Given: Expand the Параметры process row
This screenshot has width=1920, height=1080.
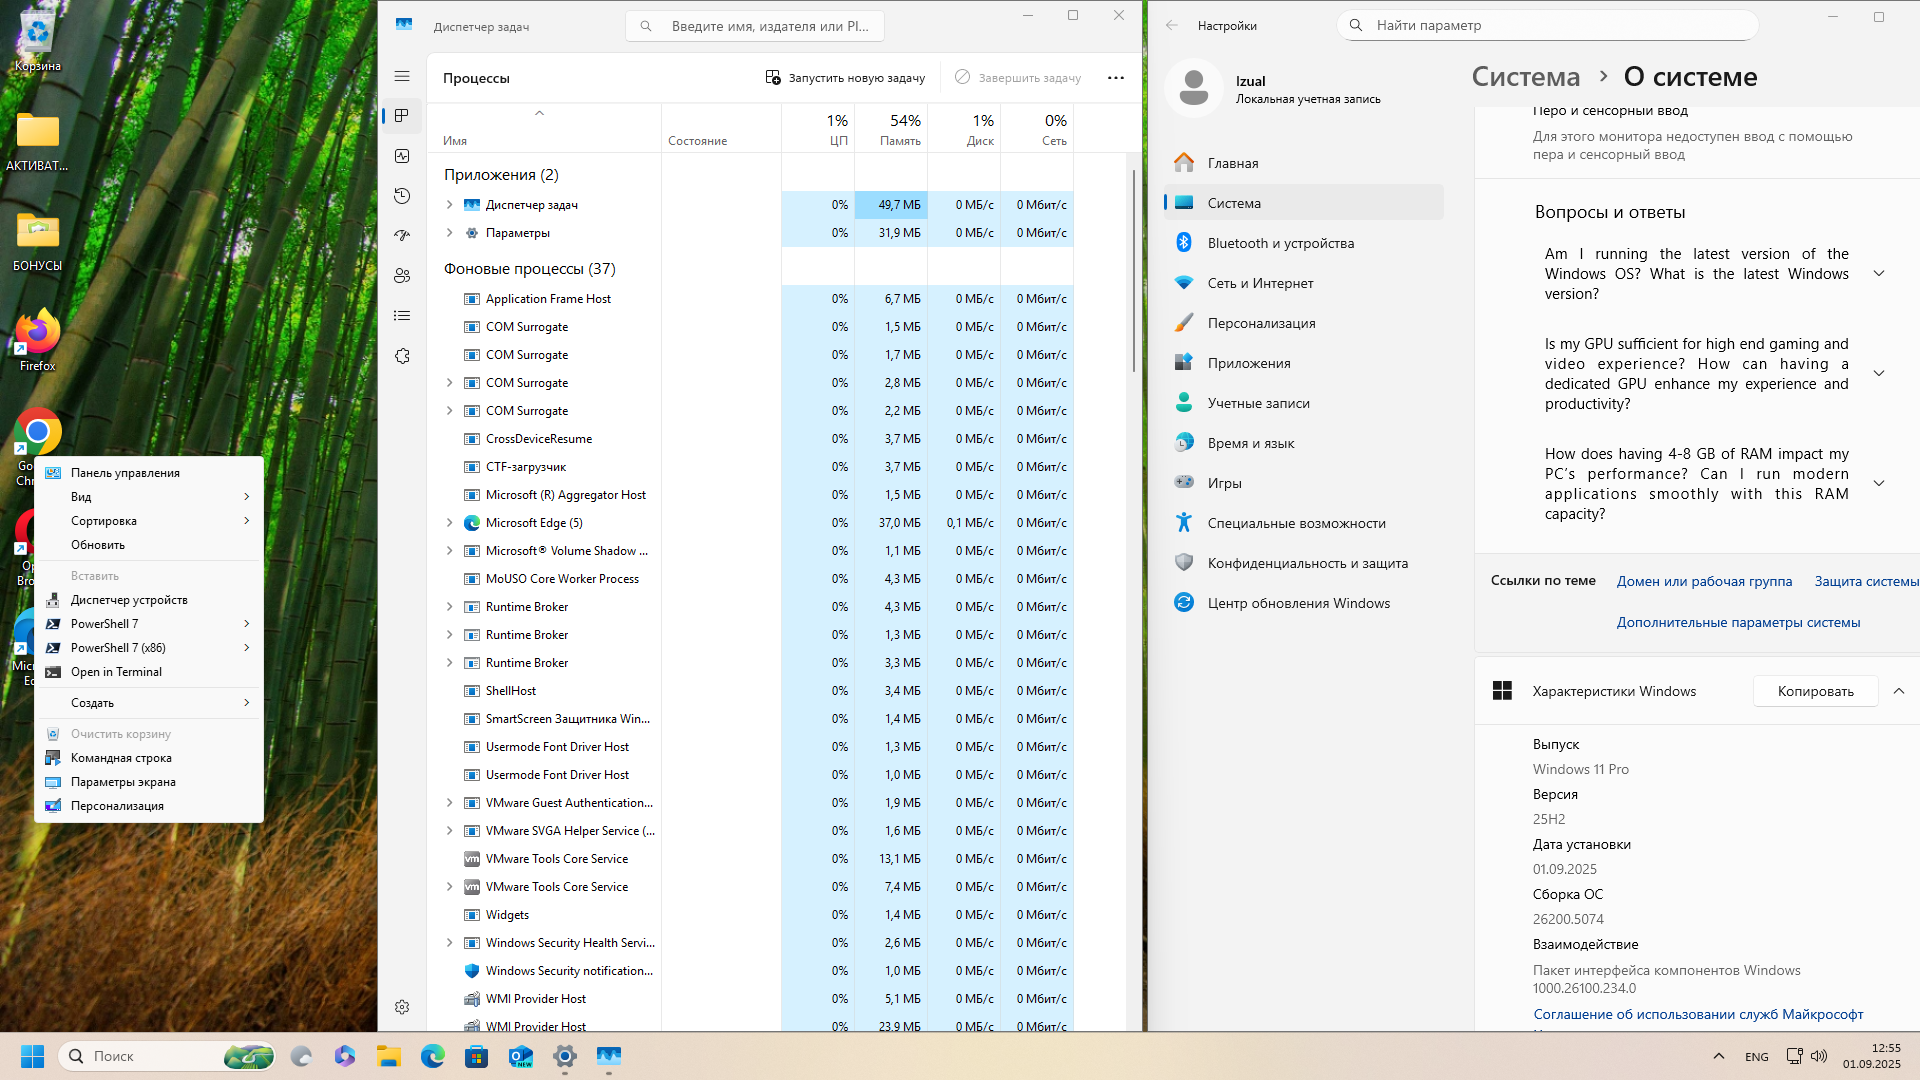Looking at the screenshot, I should point(449,233).
